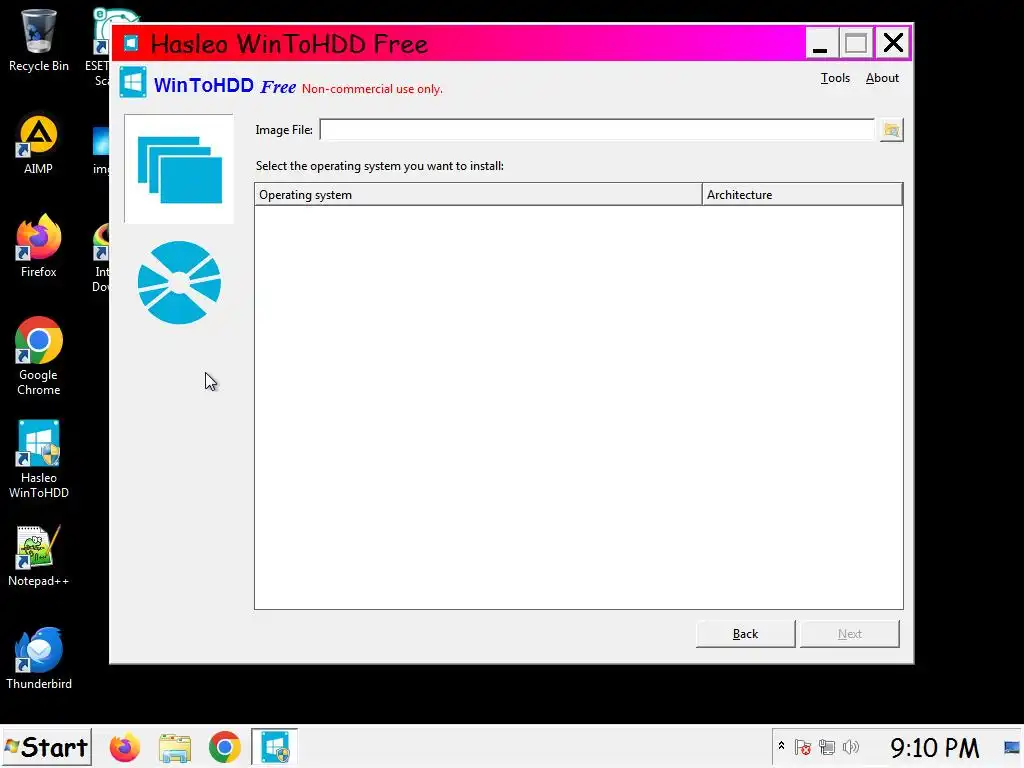Close the Hasleo WinToHDD window
Screen dimensions: 1024x768
(x=893, y=44)
